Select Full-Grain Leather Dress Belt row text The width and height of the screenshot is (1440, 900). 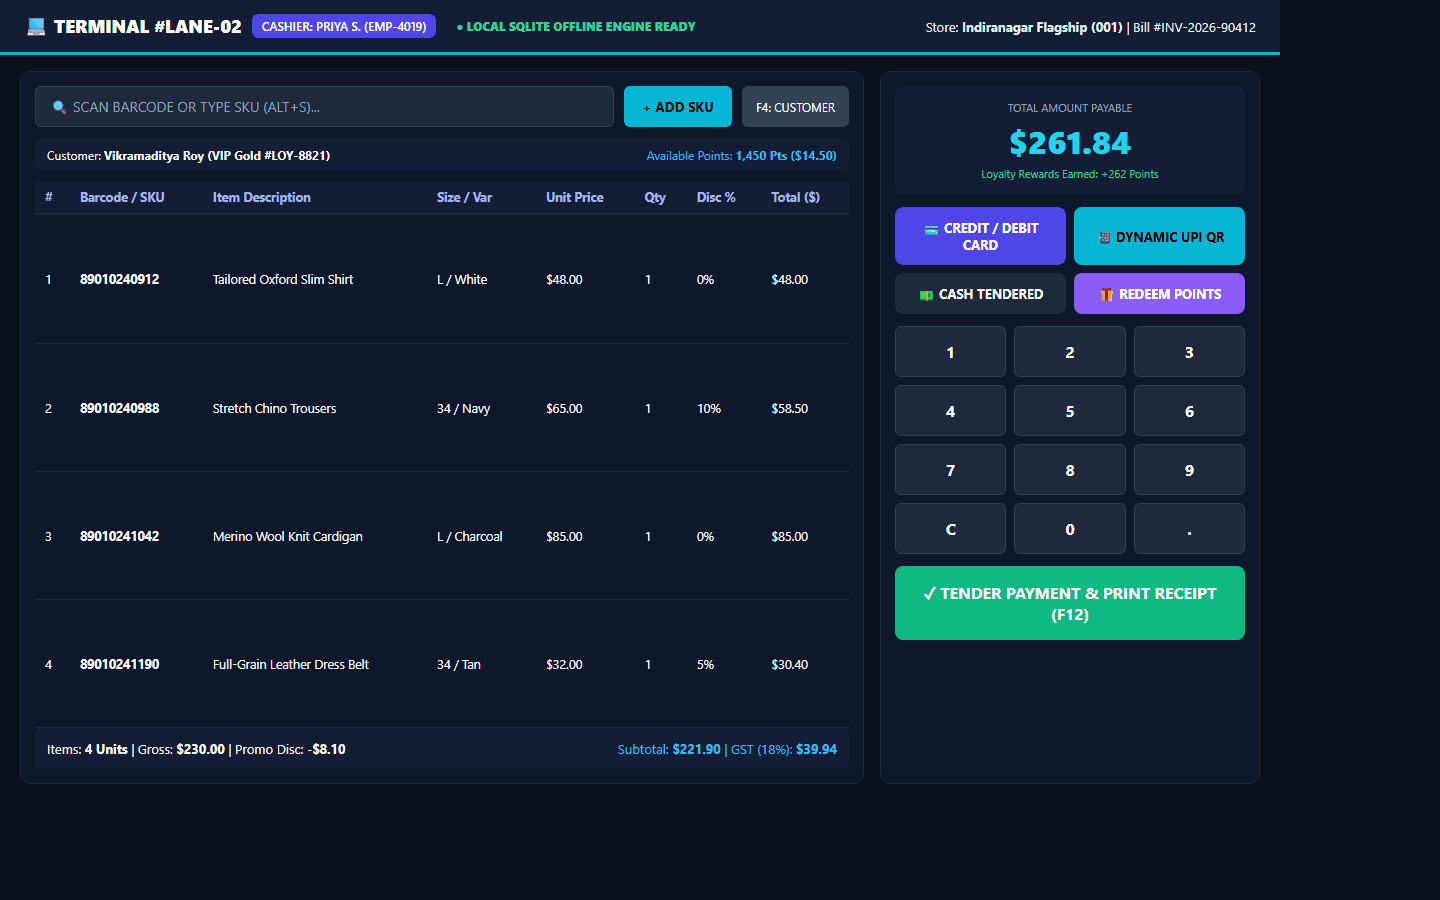click(x=291, y=665)
